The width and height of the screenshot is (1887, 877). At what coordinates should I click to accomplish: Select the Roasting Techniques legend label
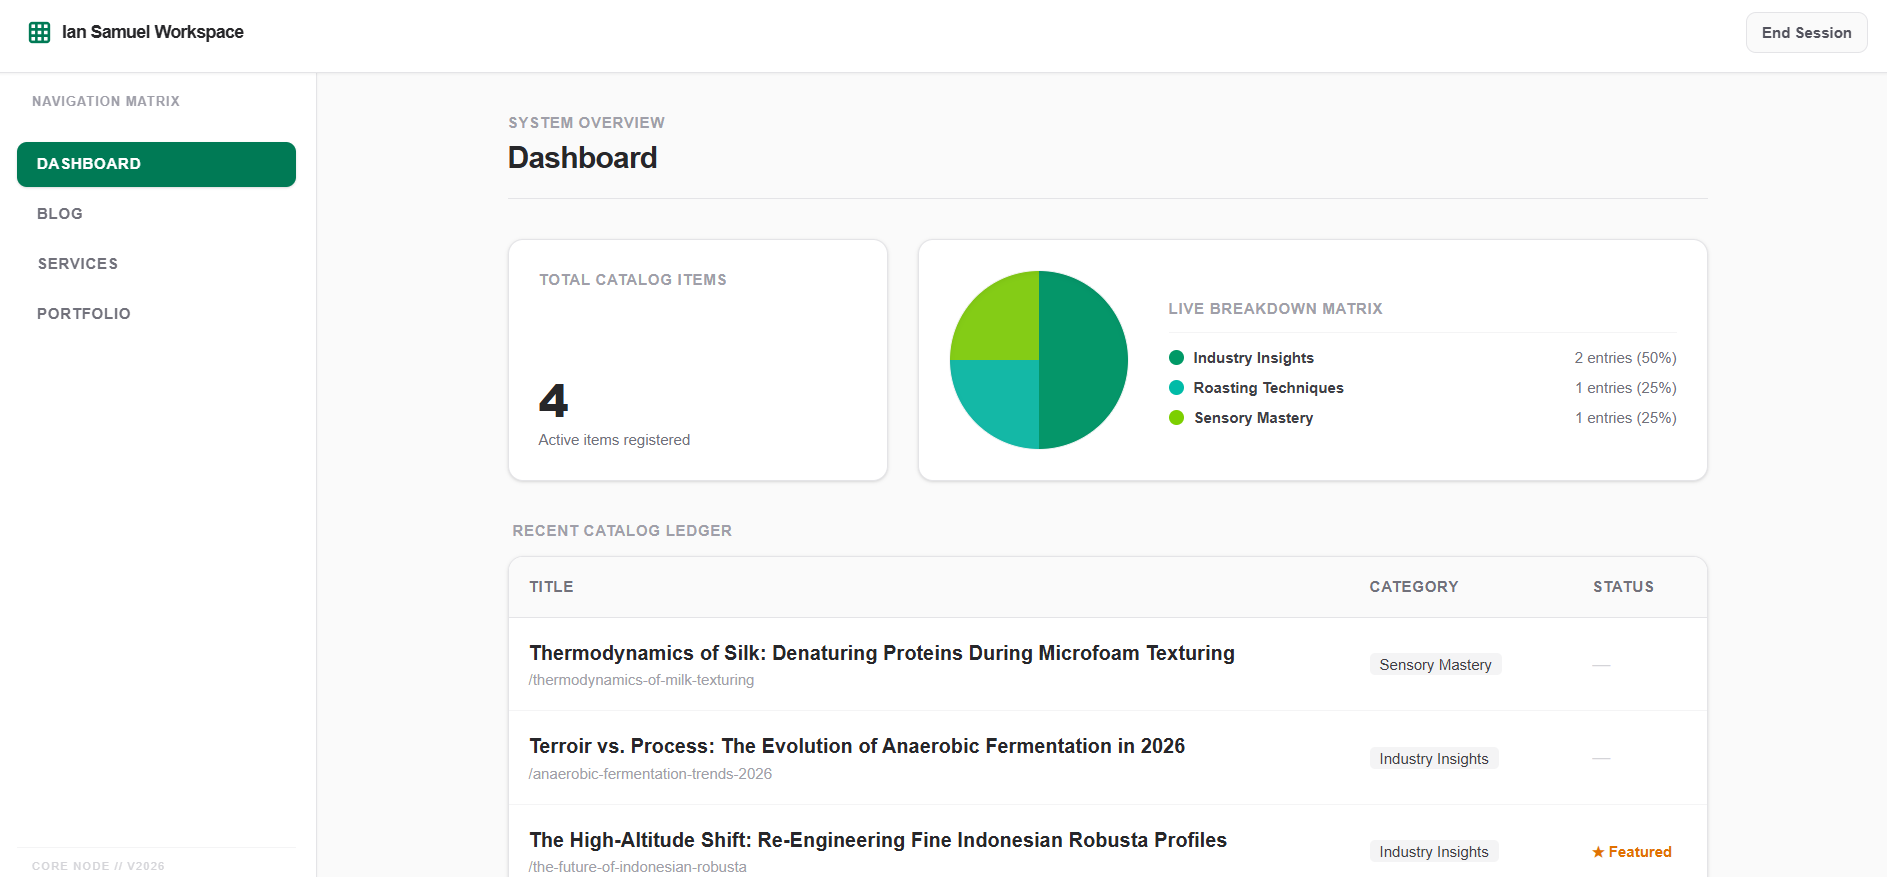pyautogui.click(x=1268, y=388)
